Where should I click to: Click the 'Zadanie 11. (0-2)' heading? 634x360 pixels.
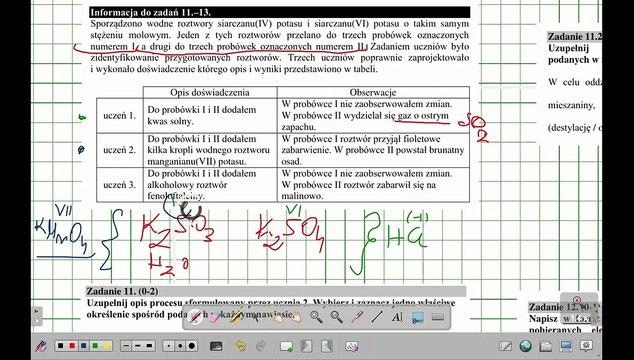click(x=123, y=291)
